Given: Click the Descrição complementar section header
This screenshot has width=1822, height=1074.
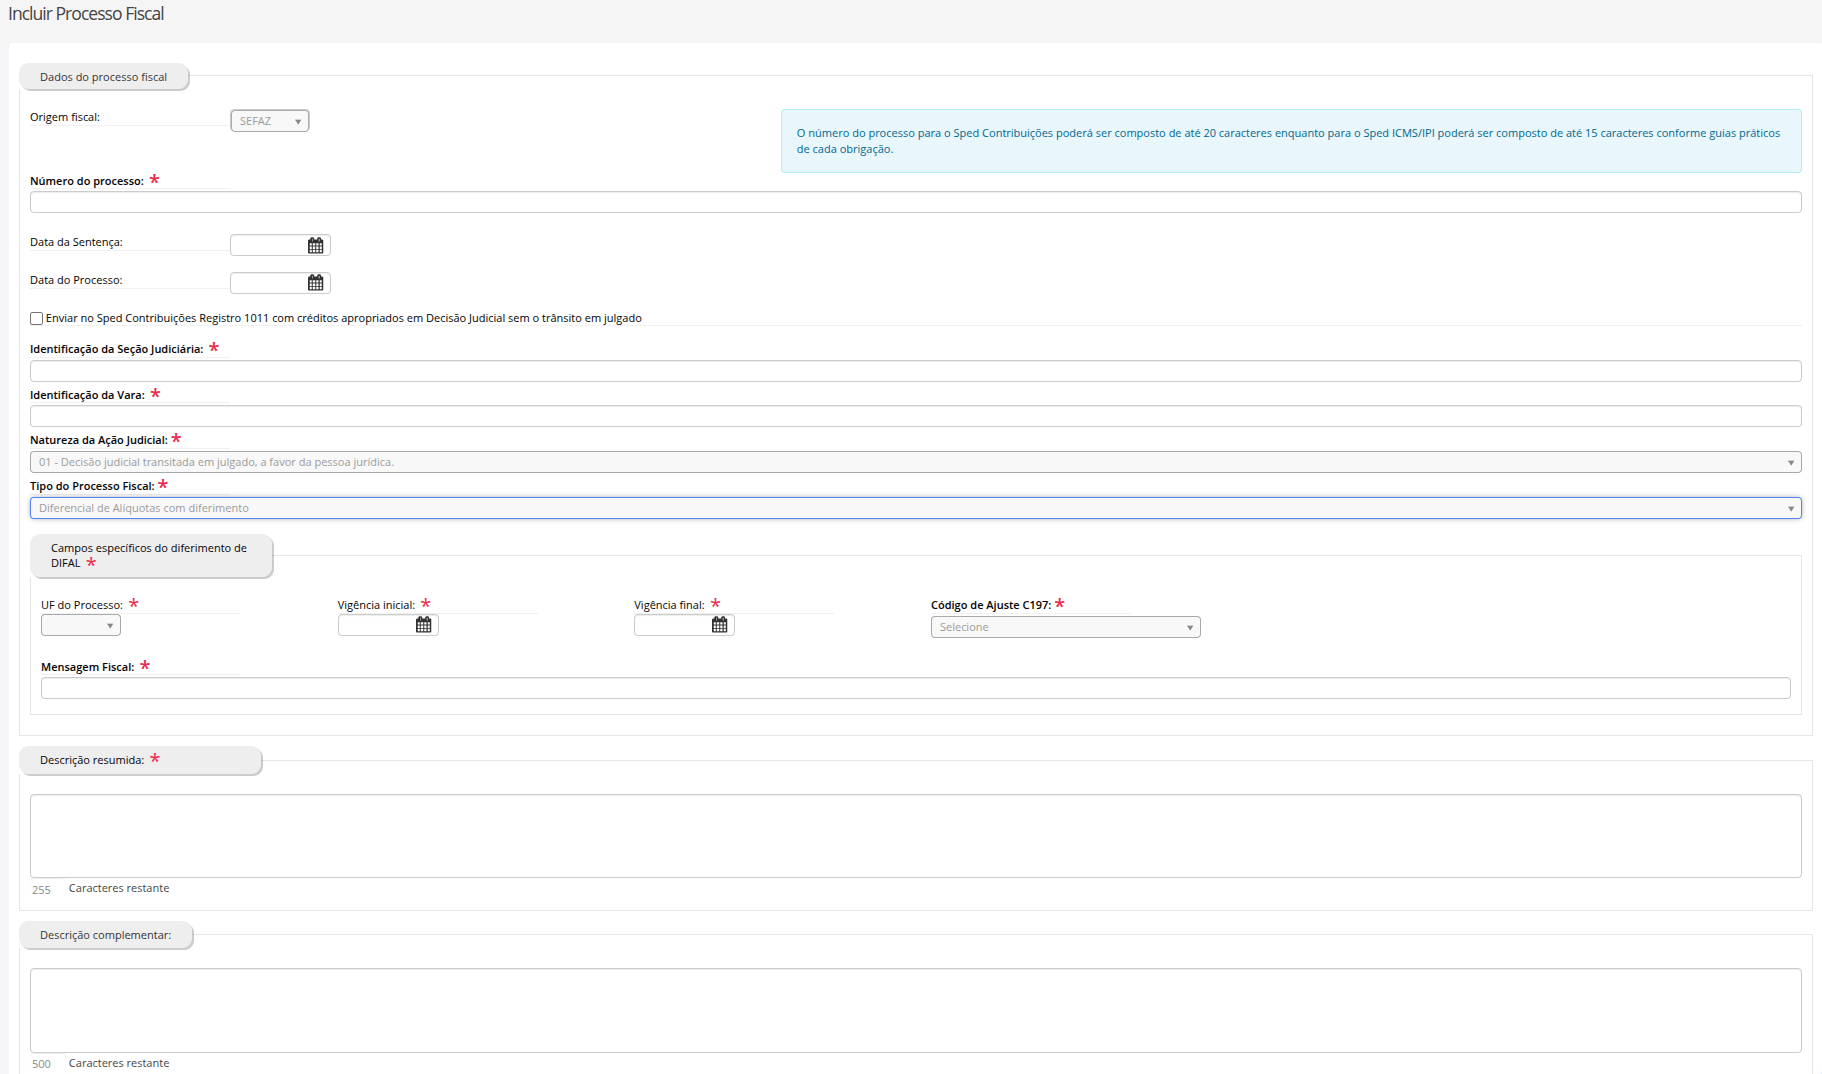Looking at the screenshot, I should point(106,936).
